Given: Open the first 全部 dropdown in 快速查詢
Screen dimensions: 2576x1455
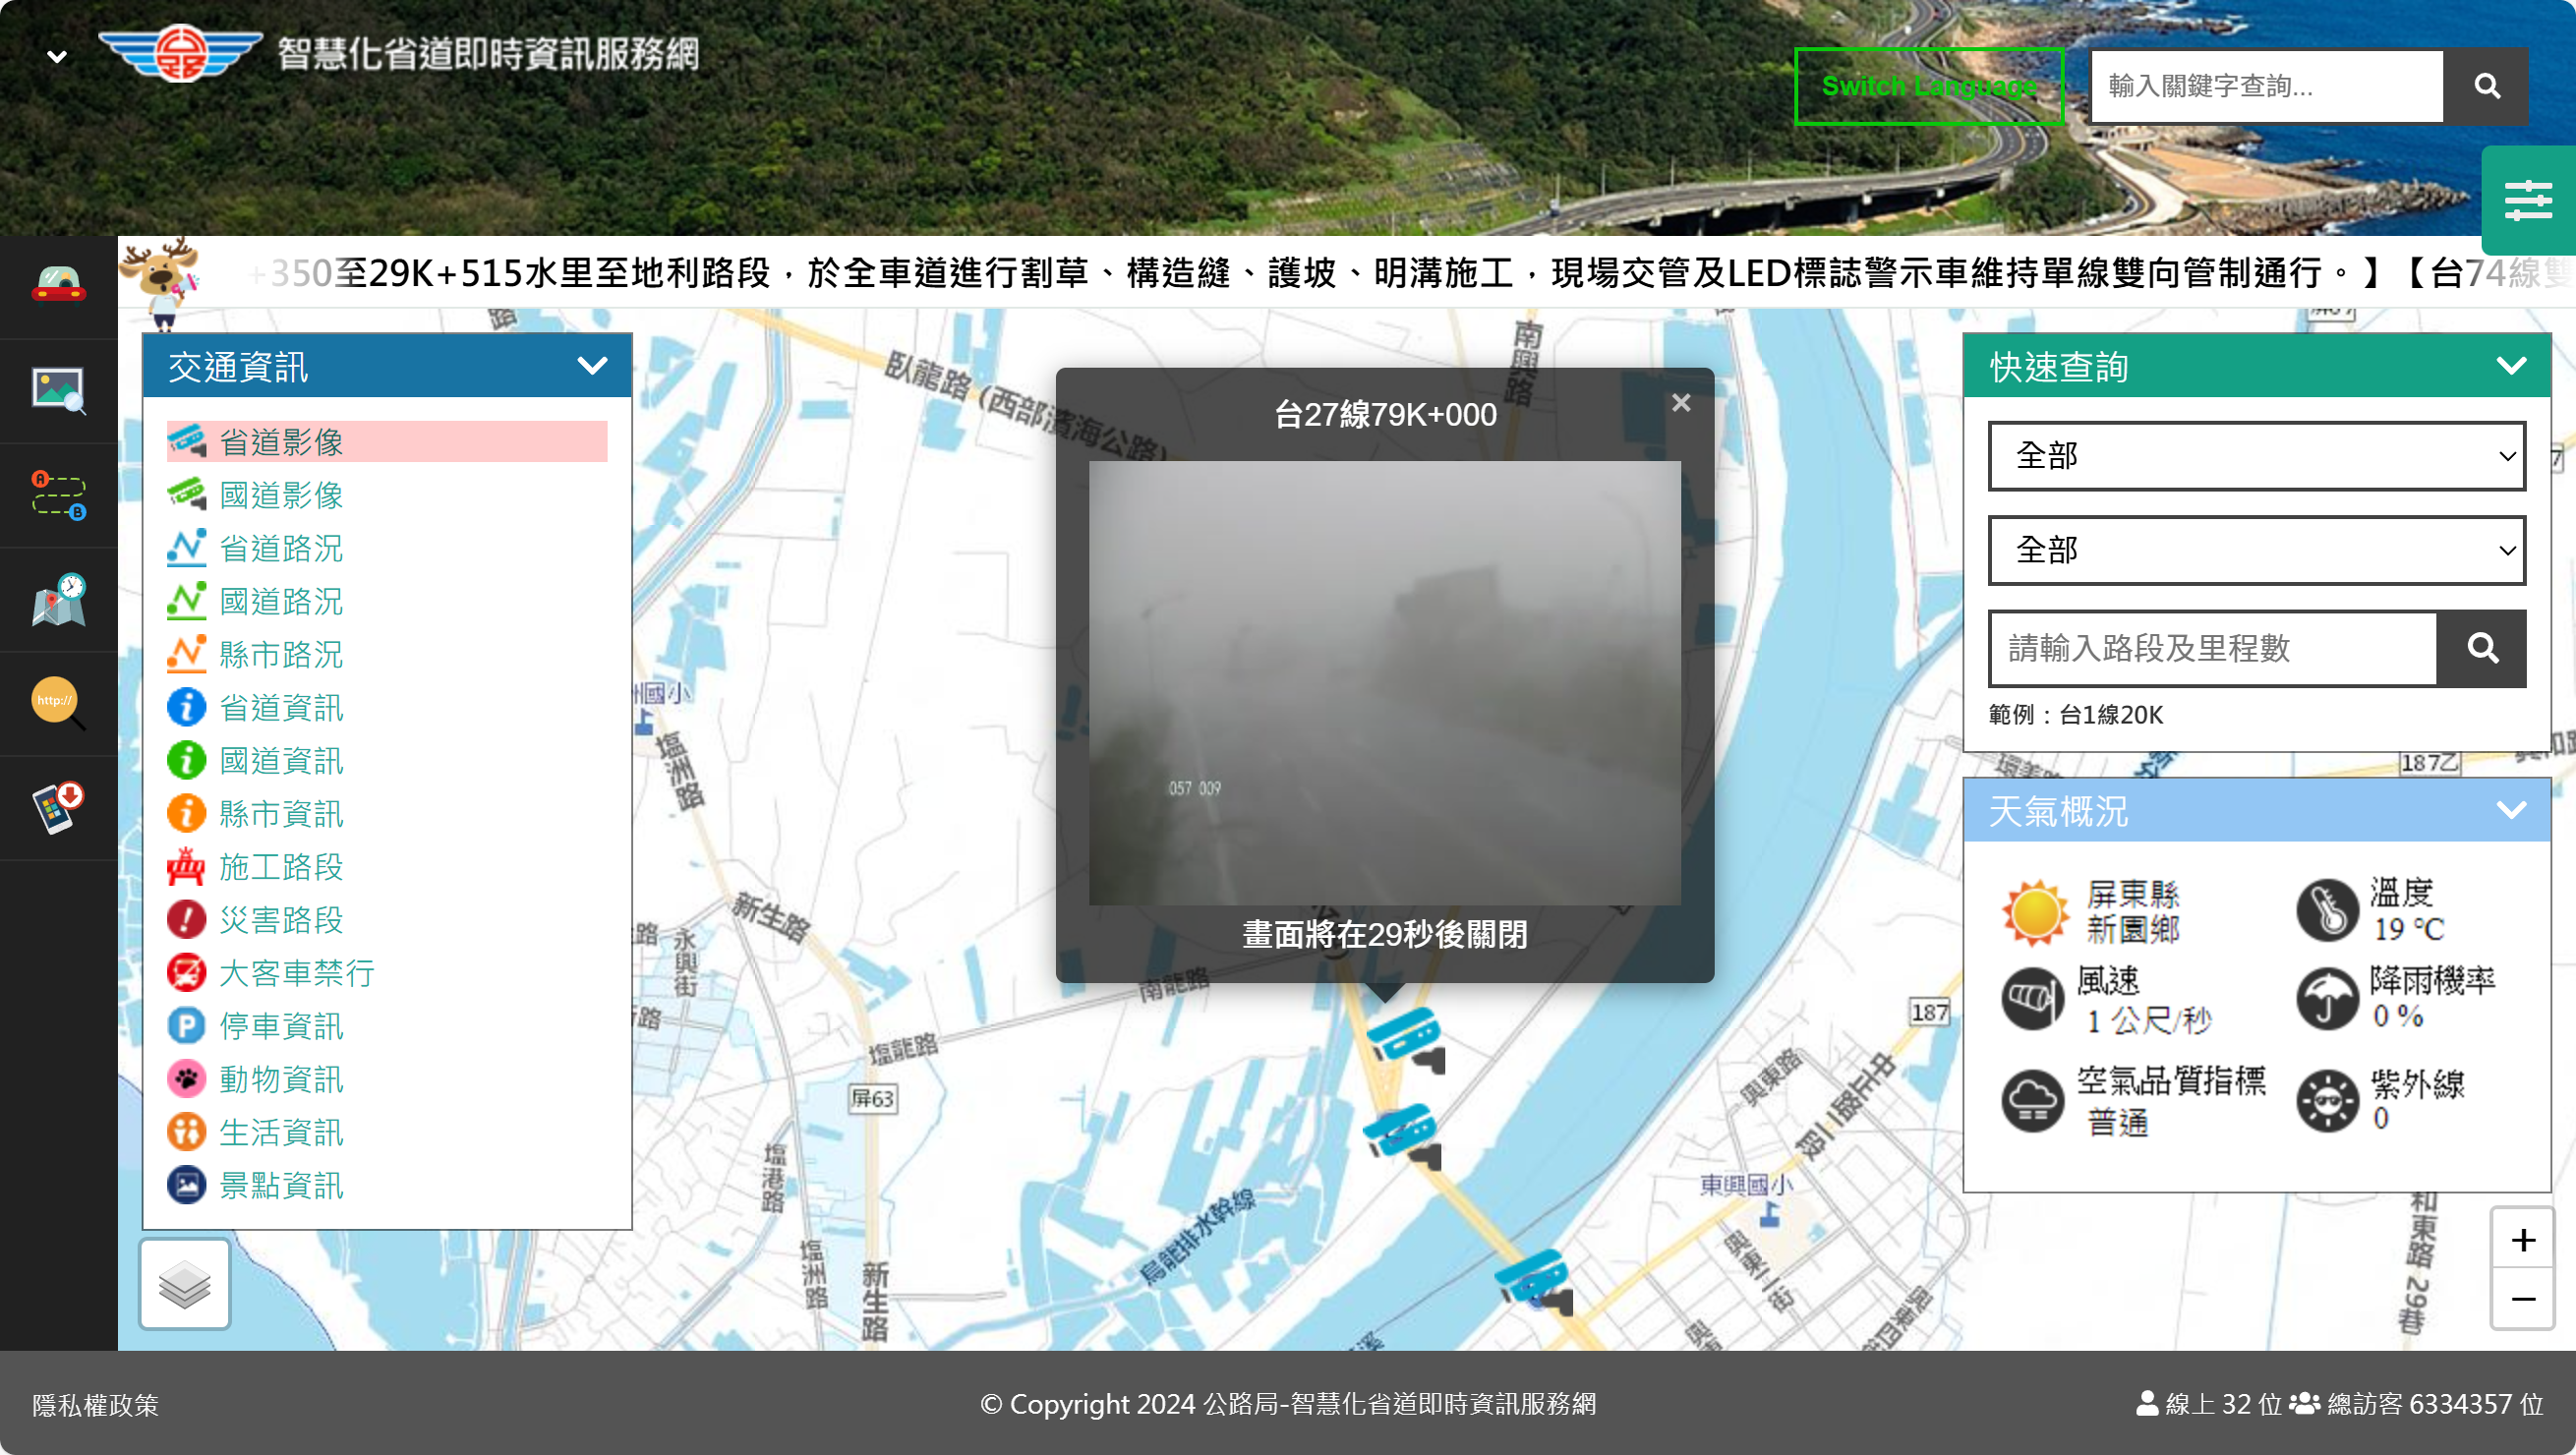Looking at the screenshot, I should [x=2257, y=455].
